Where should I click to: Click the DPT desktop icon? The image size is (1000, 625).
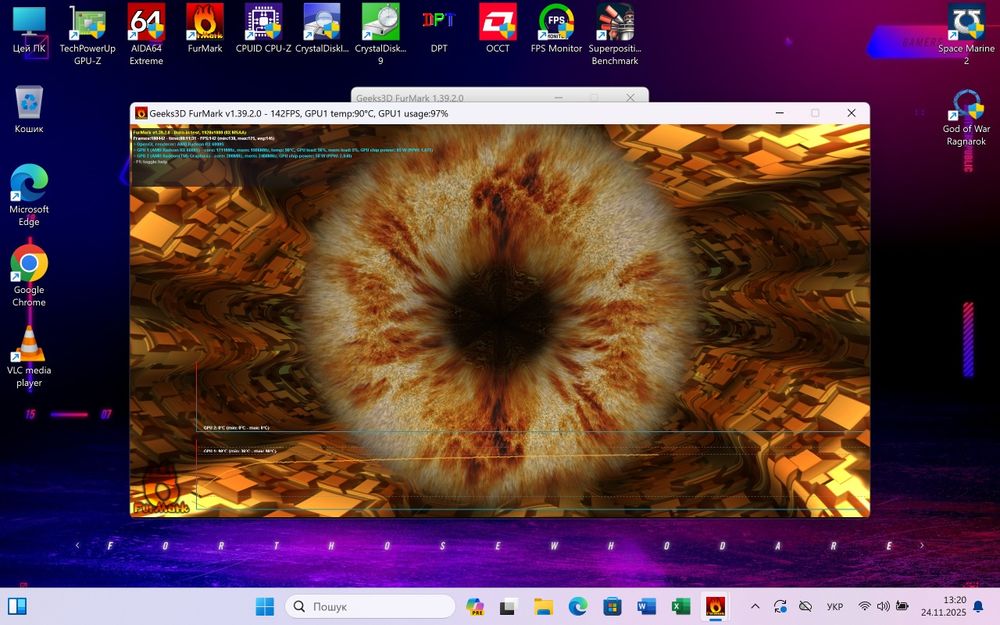(x=439, y=22)
